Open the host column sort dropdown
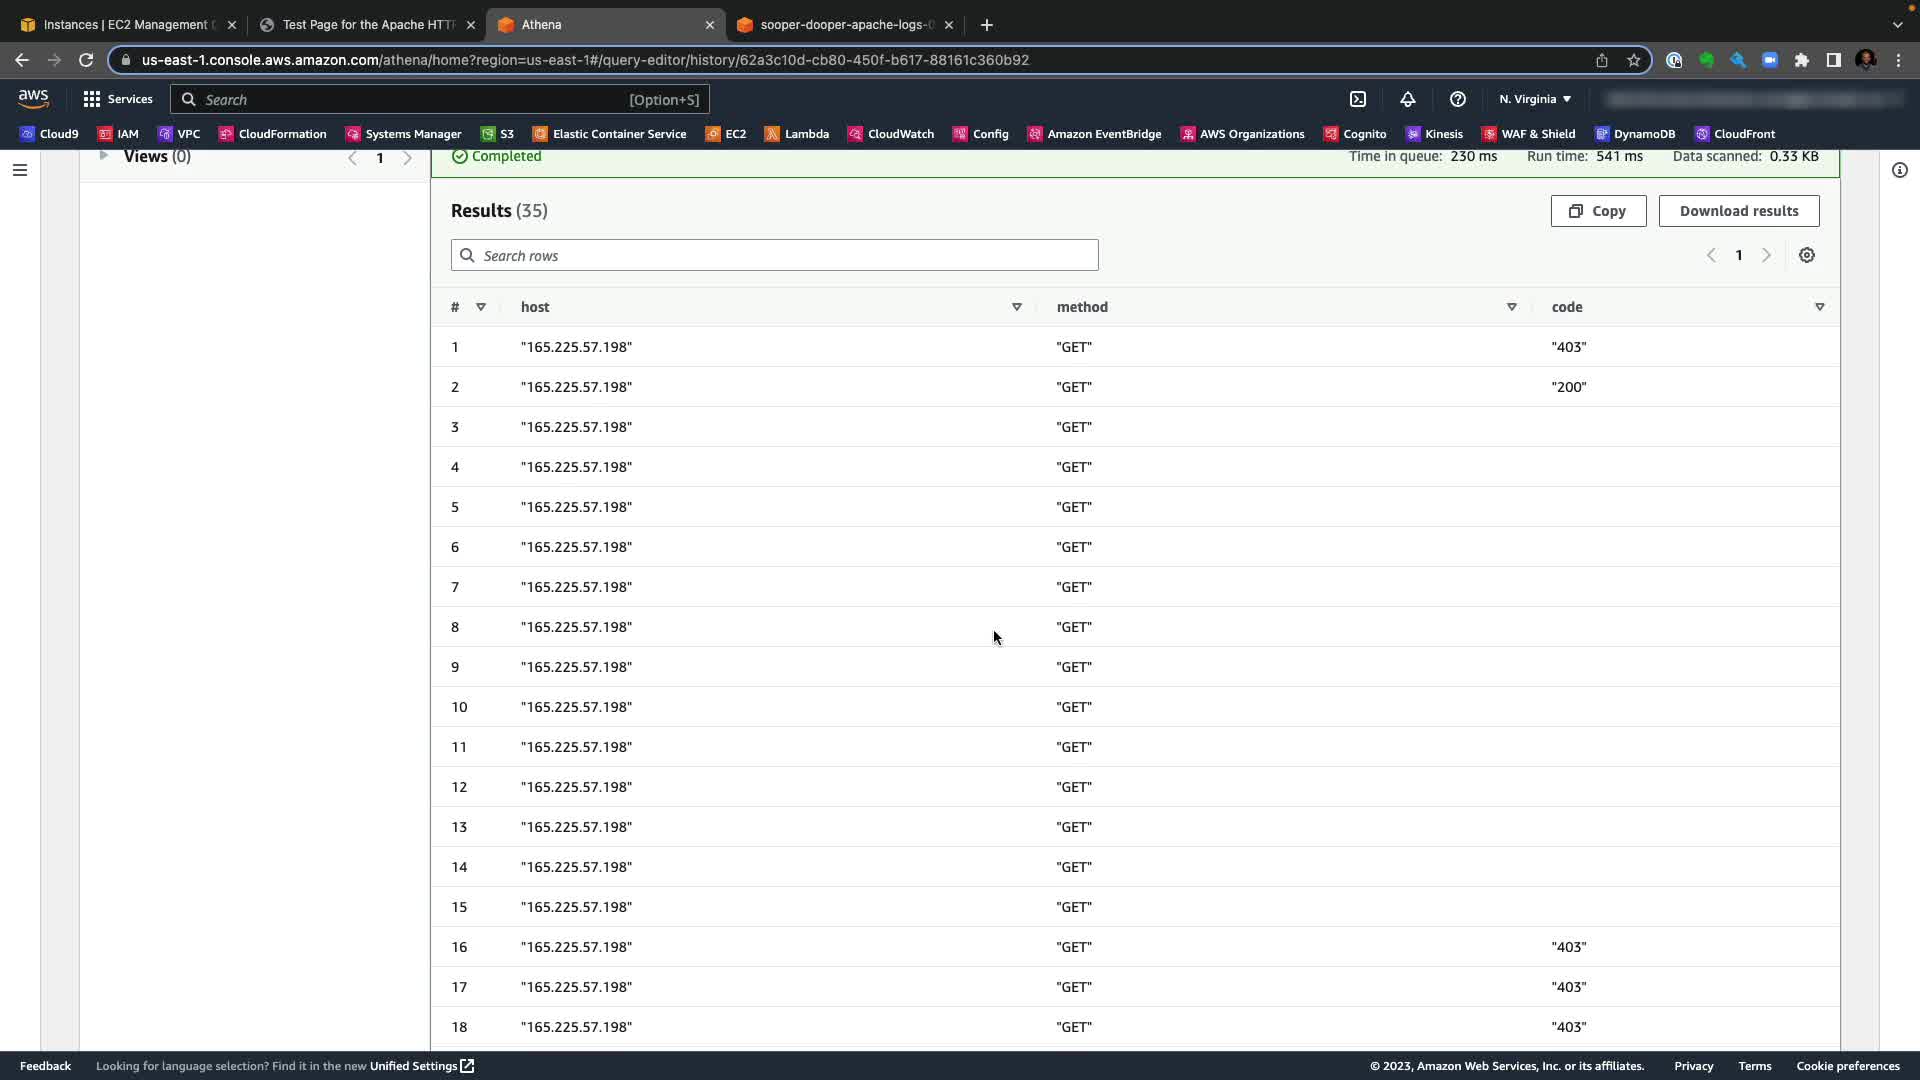Image resolution: width=1920 pixels, height=1080 pixels. coord(1016,307)
